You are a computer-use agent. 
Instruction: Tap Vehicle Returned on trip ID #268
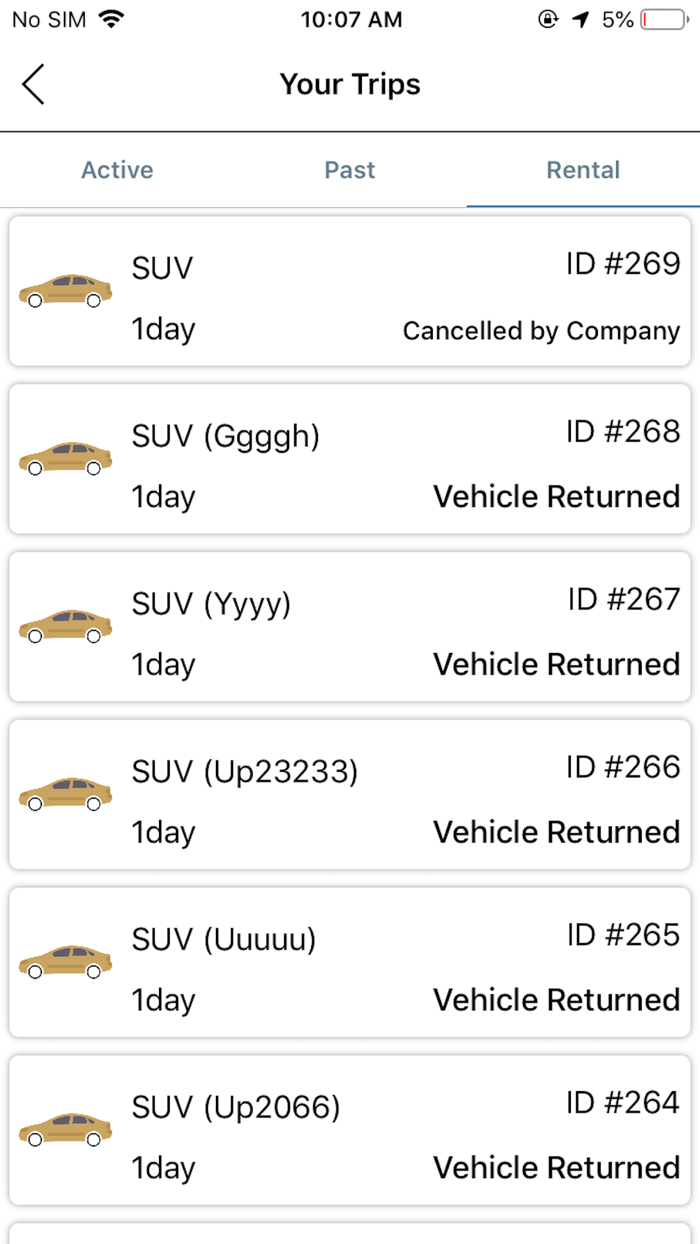(555, 497)
